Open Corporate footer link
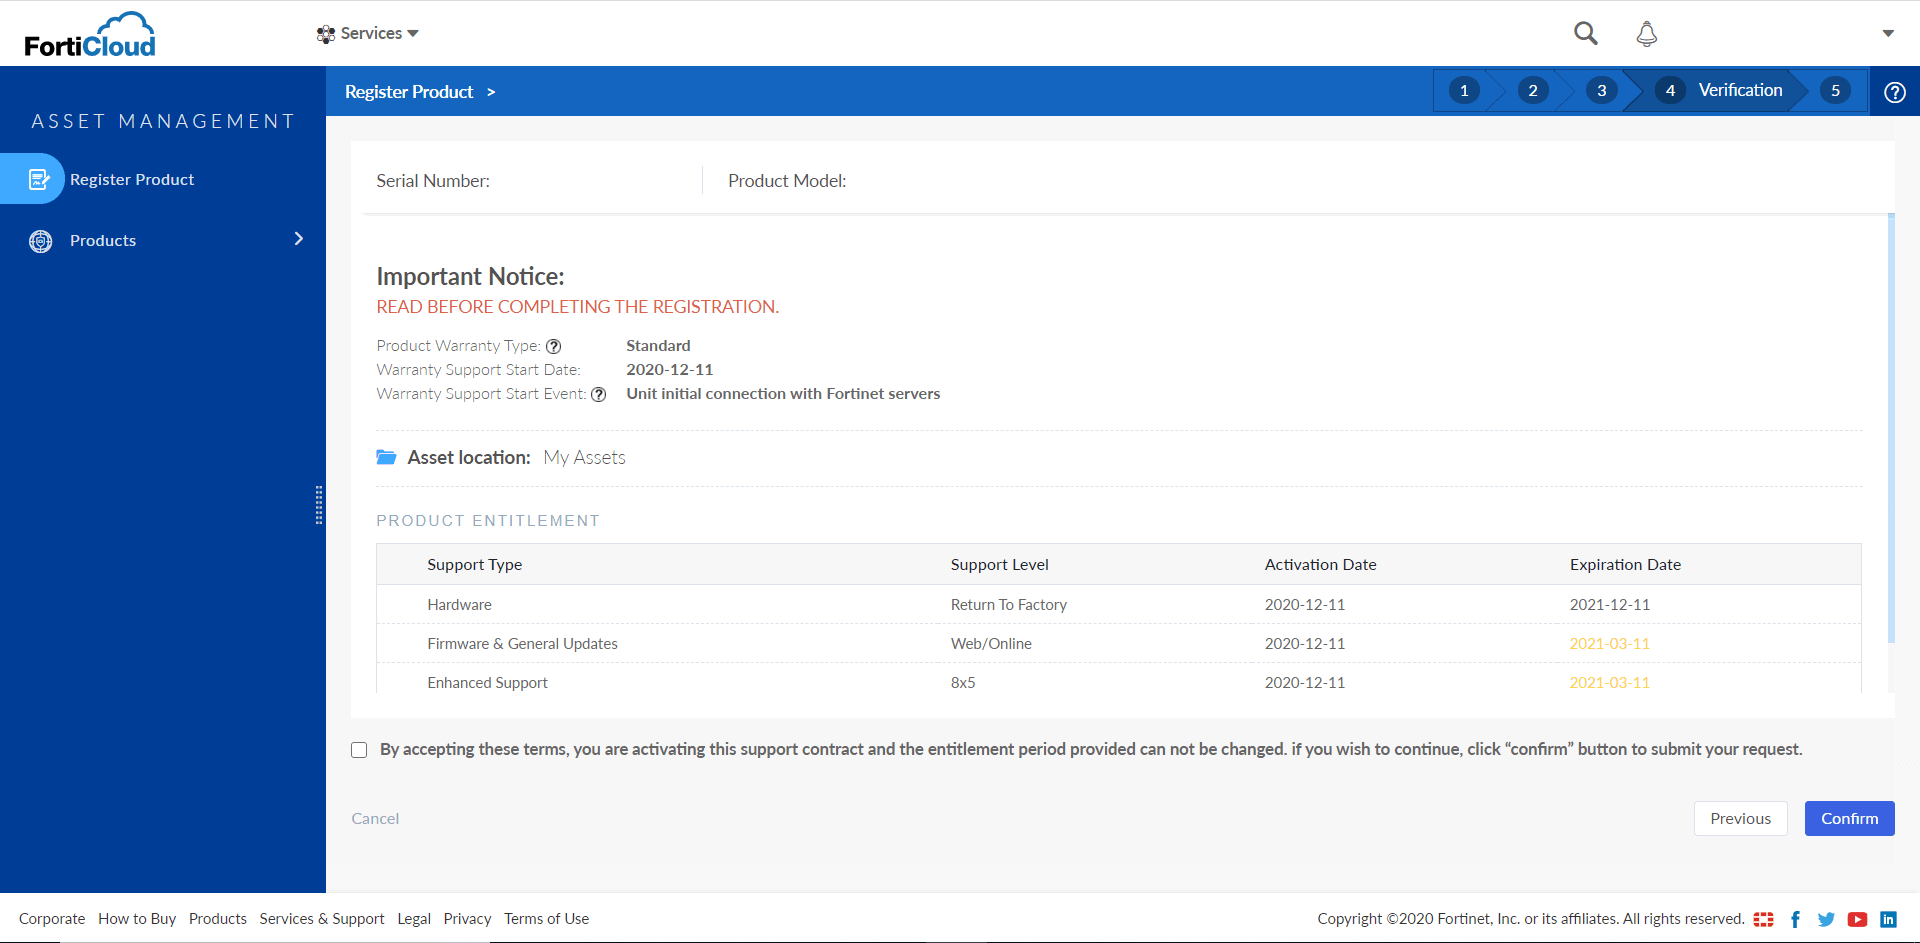Image resolution: width=1920 pixels, height=943 pixels. (x=52, y=919)
